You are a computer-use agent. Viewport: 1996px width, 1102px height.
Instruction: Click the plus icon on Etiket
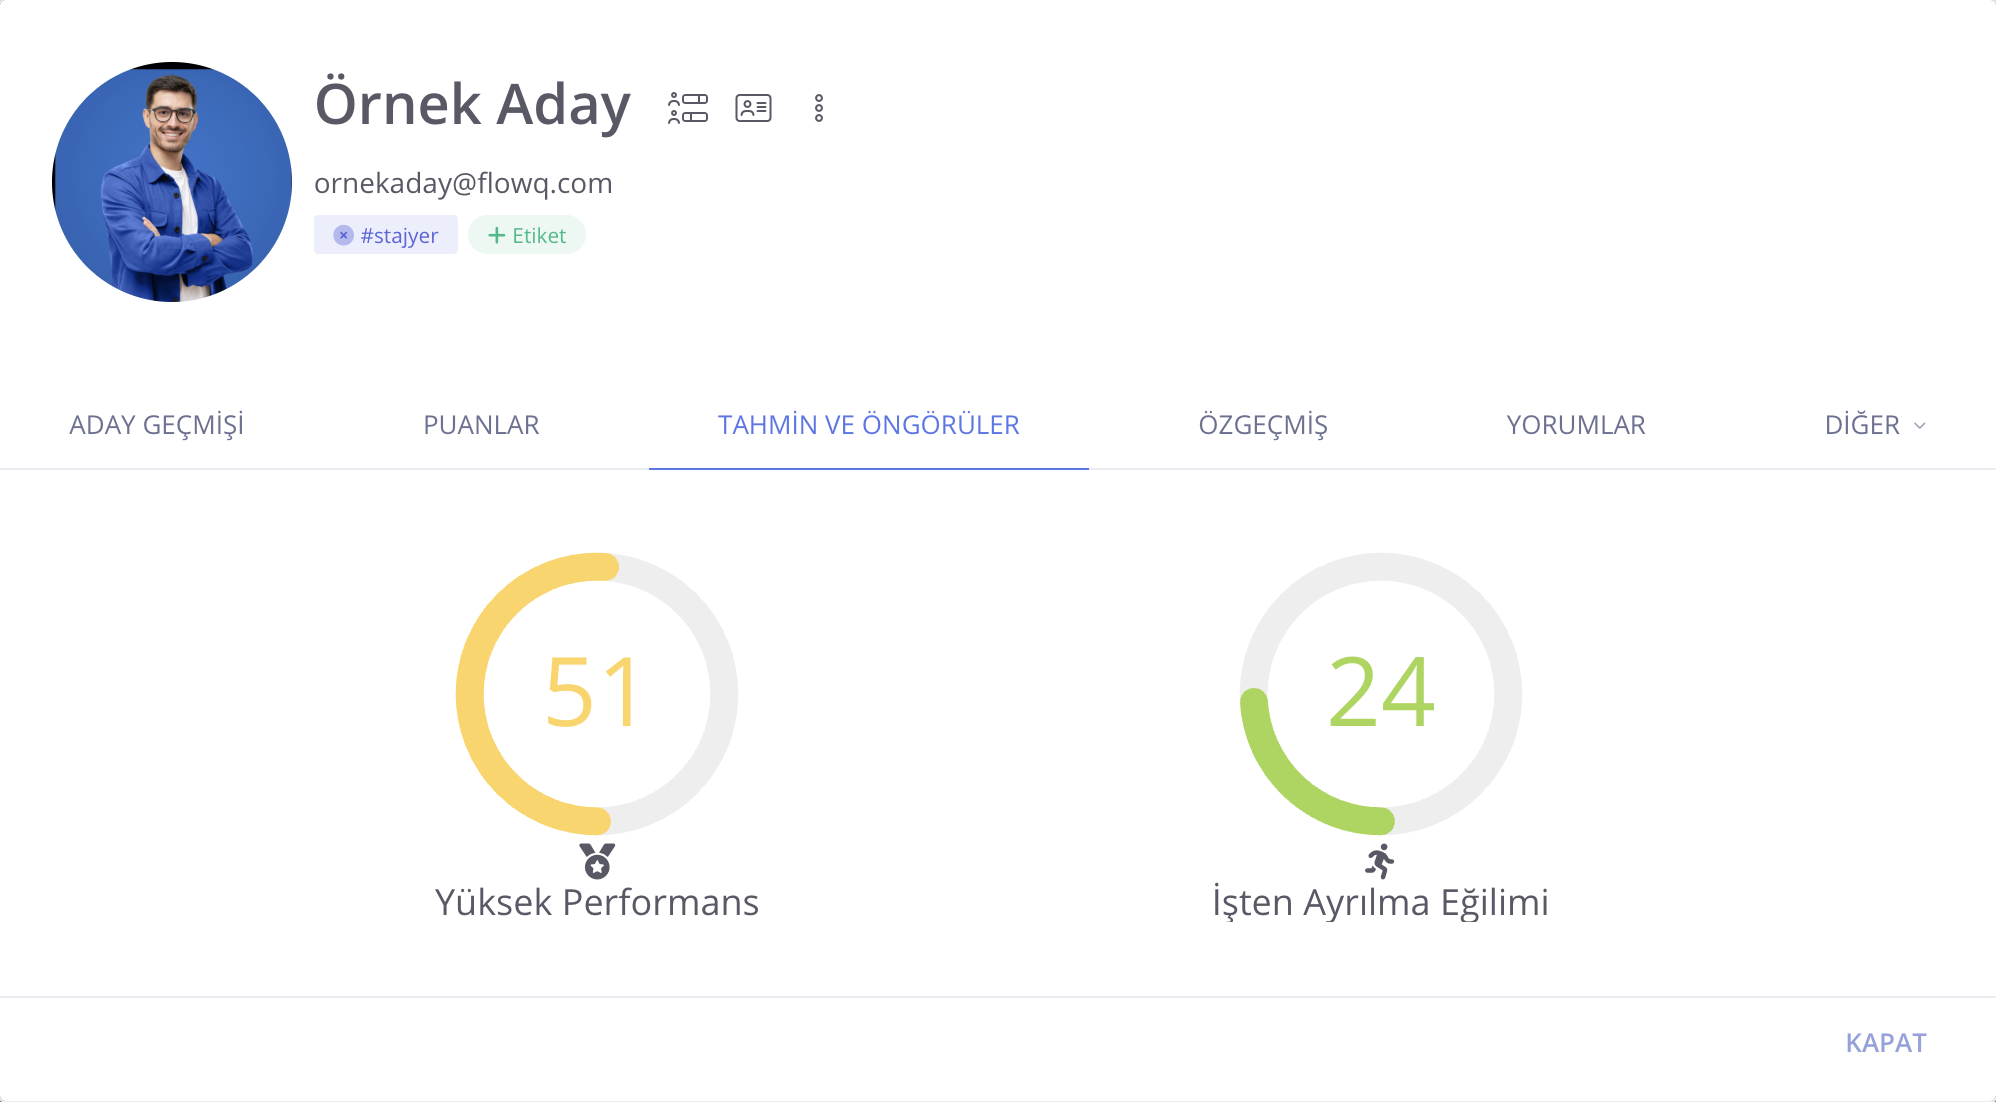[x=496, y=235]
